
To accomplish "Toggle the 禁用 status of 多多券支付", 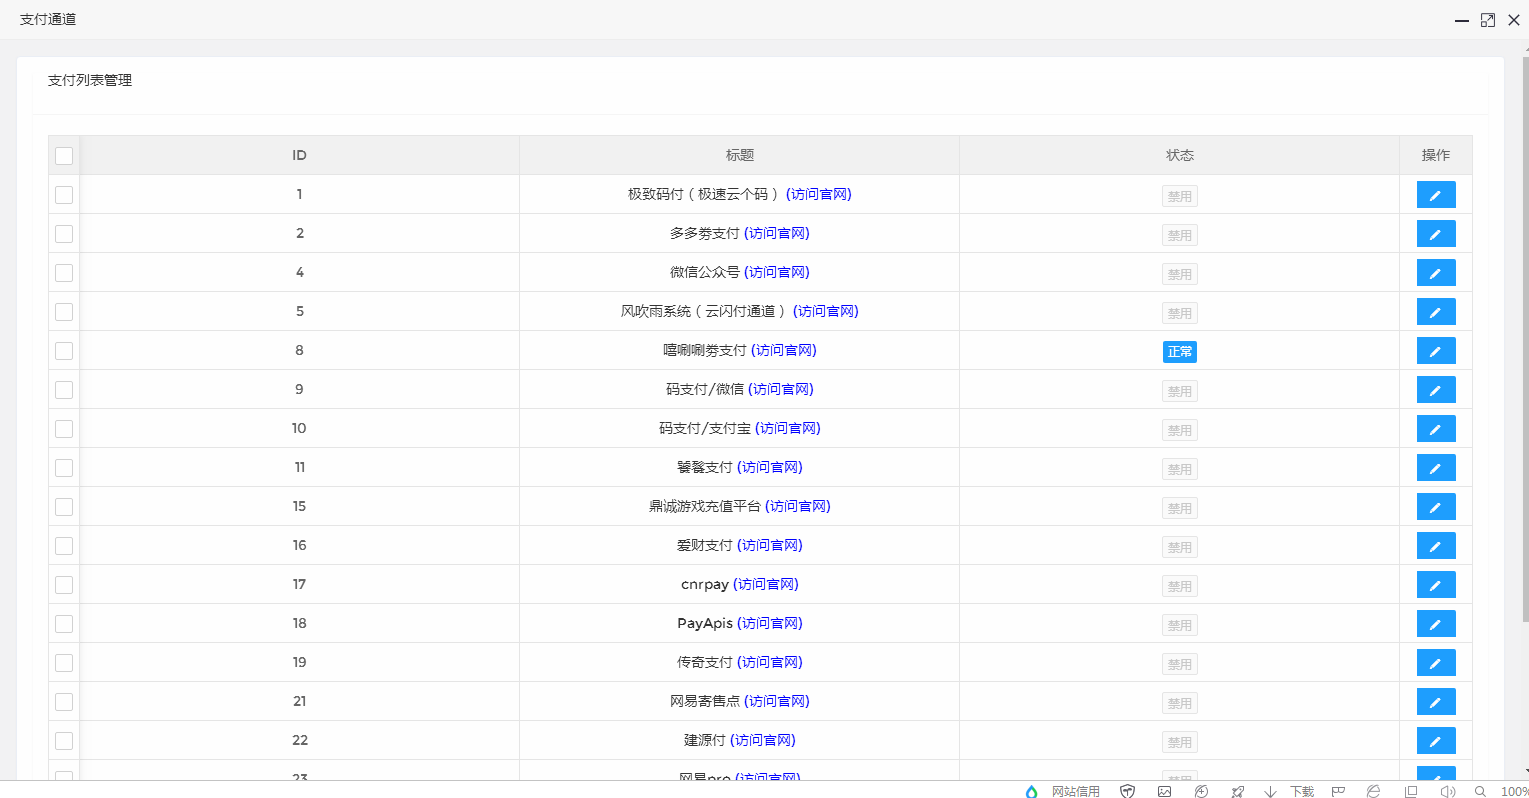I will click(x=1179, y=234).
